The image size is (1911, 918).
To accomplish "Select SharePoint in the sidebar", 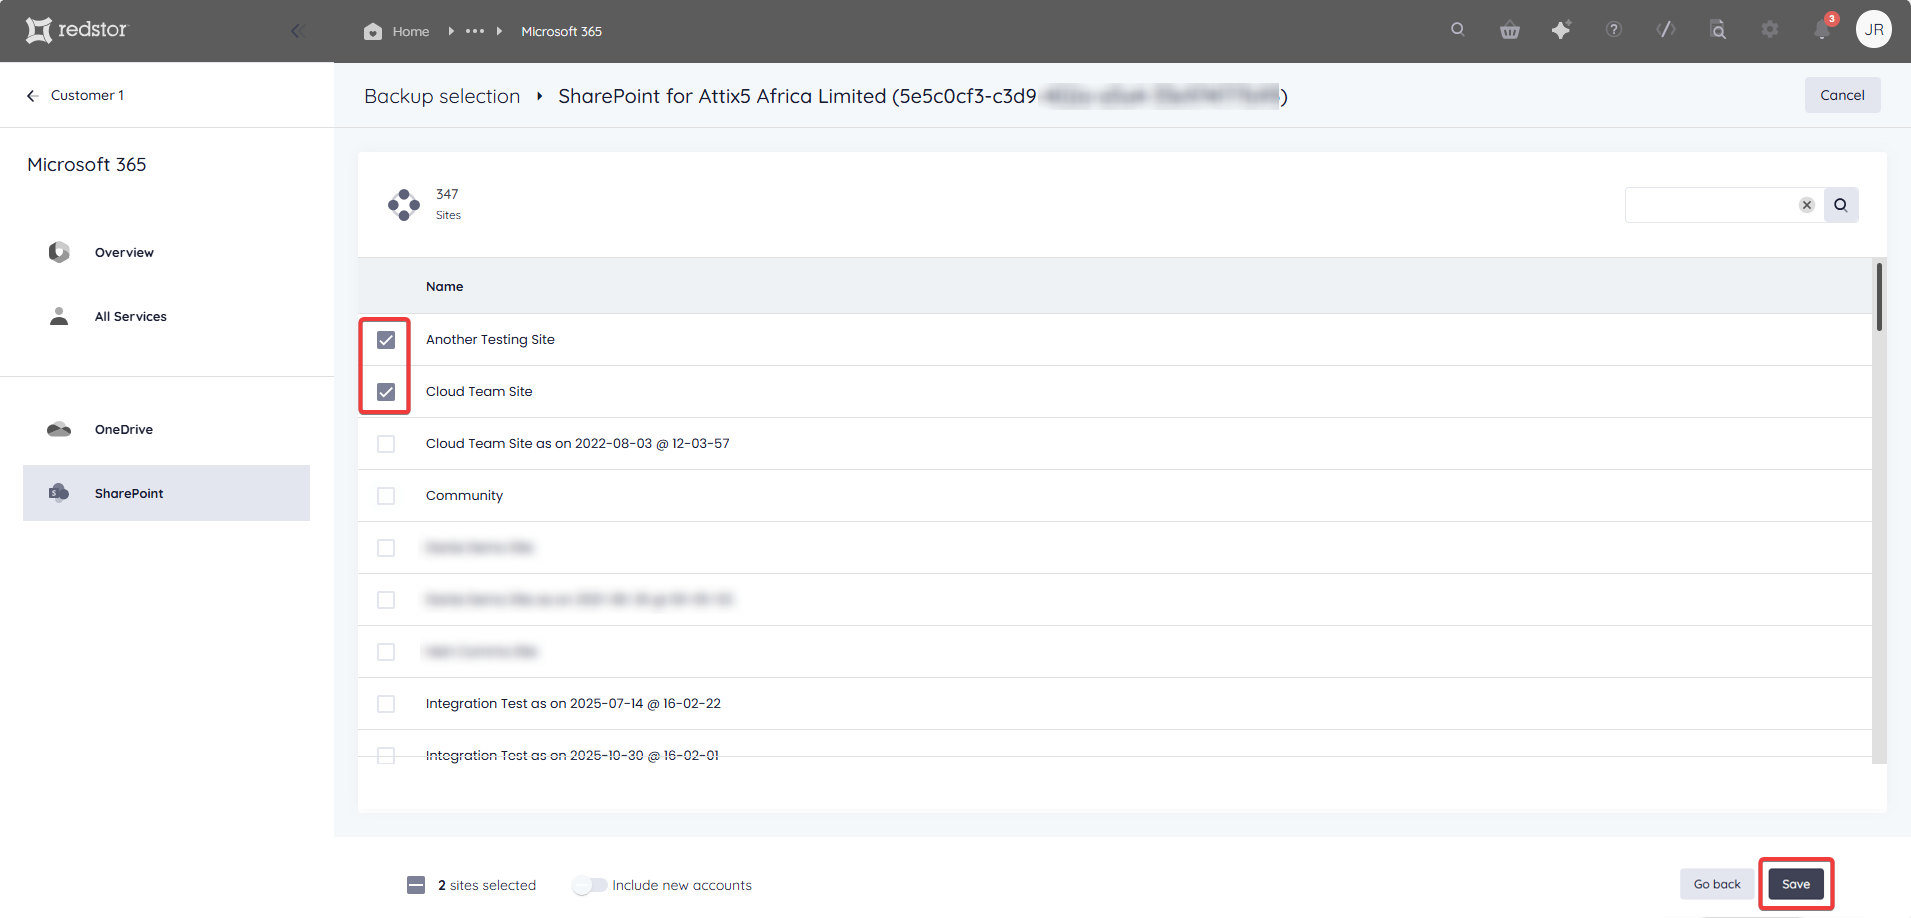I will (x=166, y=493).
